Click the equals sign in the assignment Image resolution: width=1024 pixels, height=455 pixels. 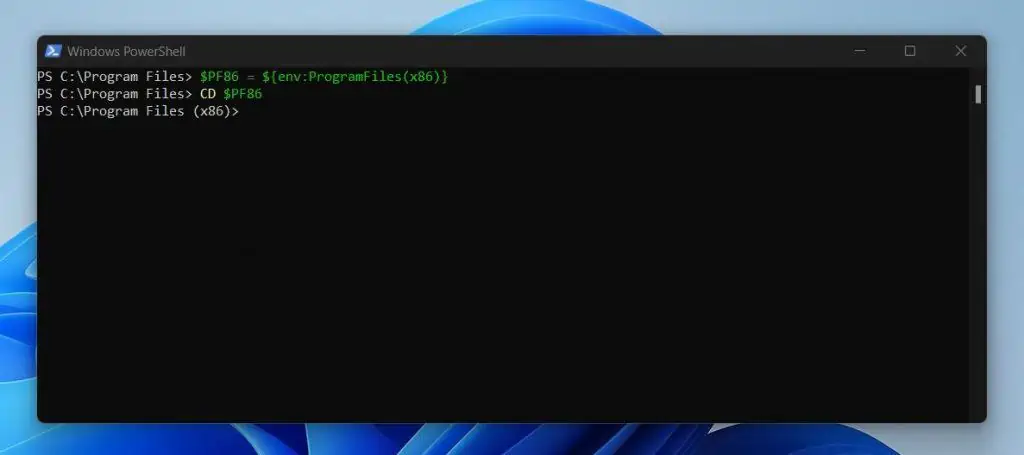tap(250, 77)
